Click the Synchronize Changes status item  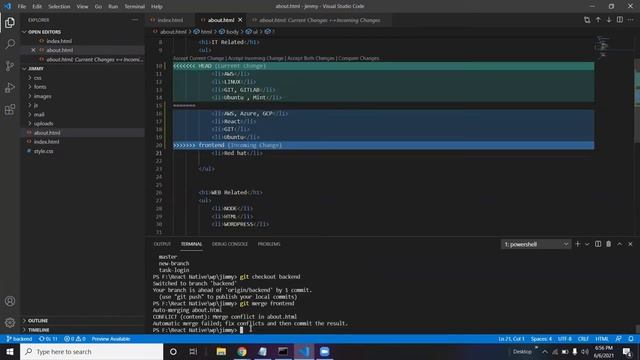click(x=48, y=339)
